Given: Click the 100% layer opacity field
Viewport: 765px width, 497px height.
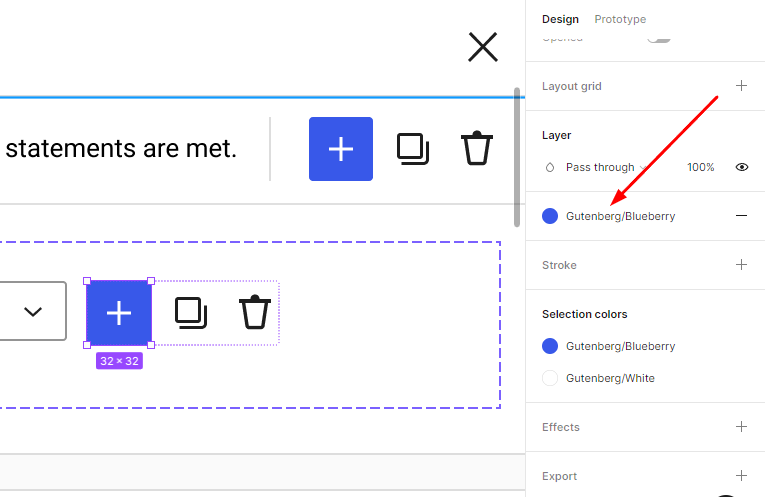Looking at the screenshot, I should [700, 167].
